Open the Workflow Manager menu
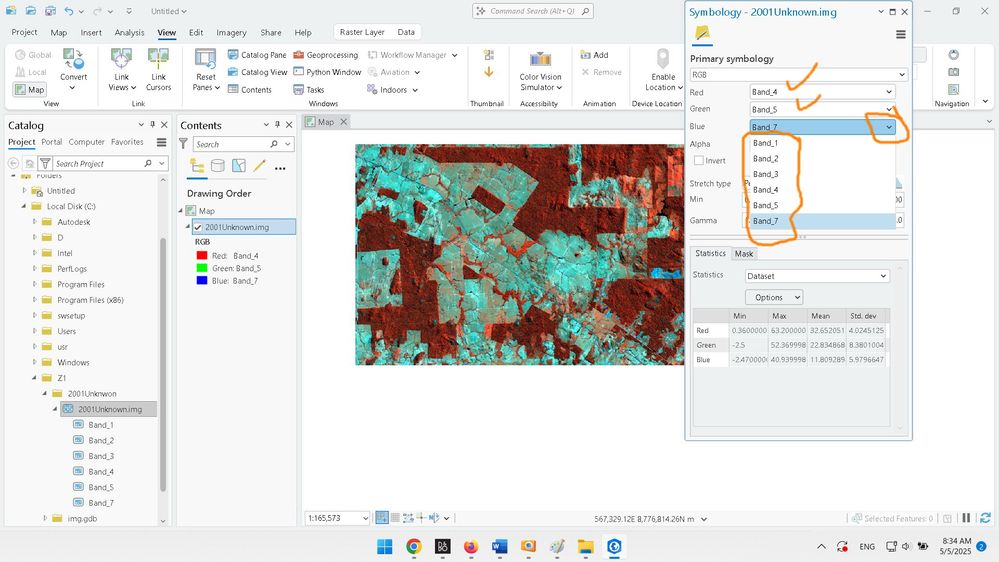Viewport: 999px width, 562px height. [x=412, y=55]
